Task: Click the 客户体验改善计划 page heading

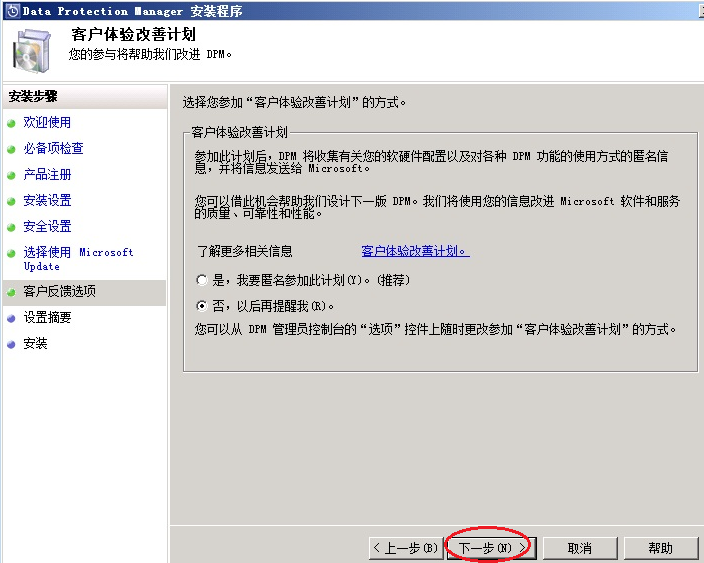Action: point(133,35)
